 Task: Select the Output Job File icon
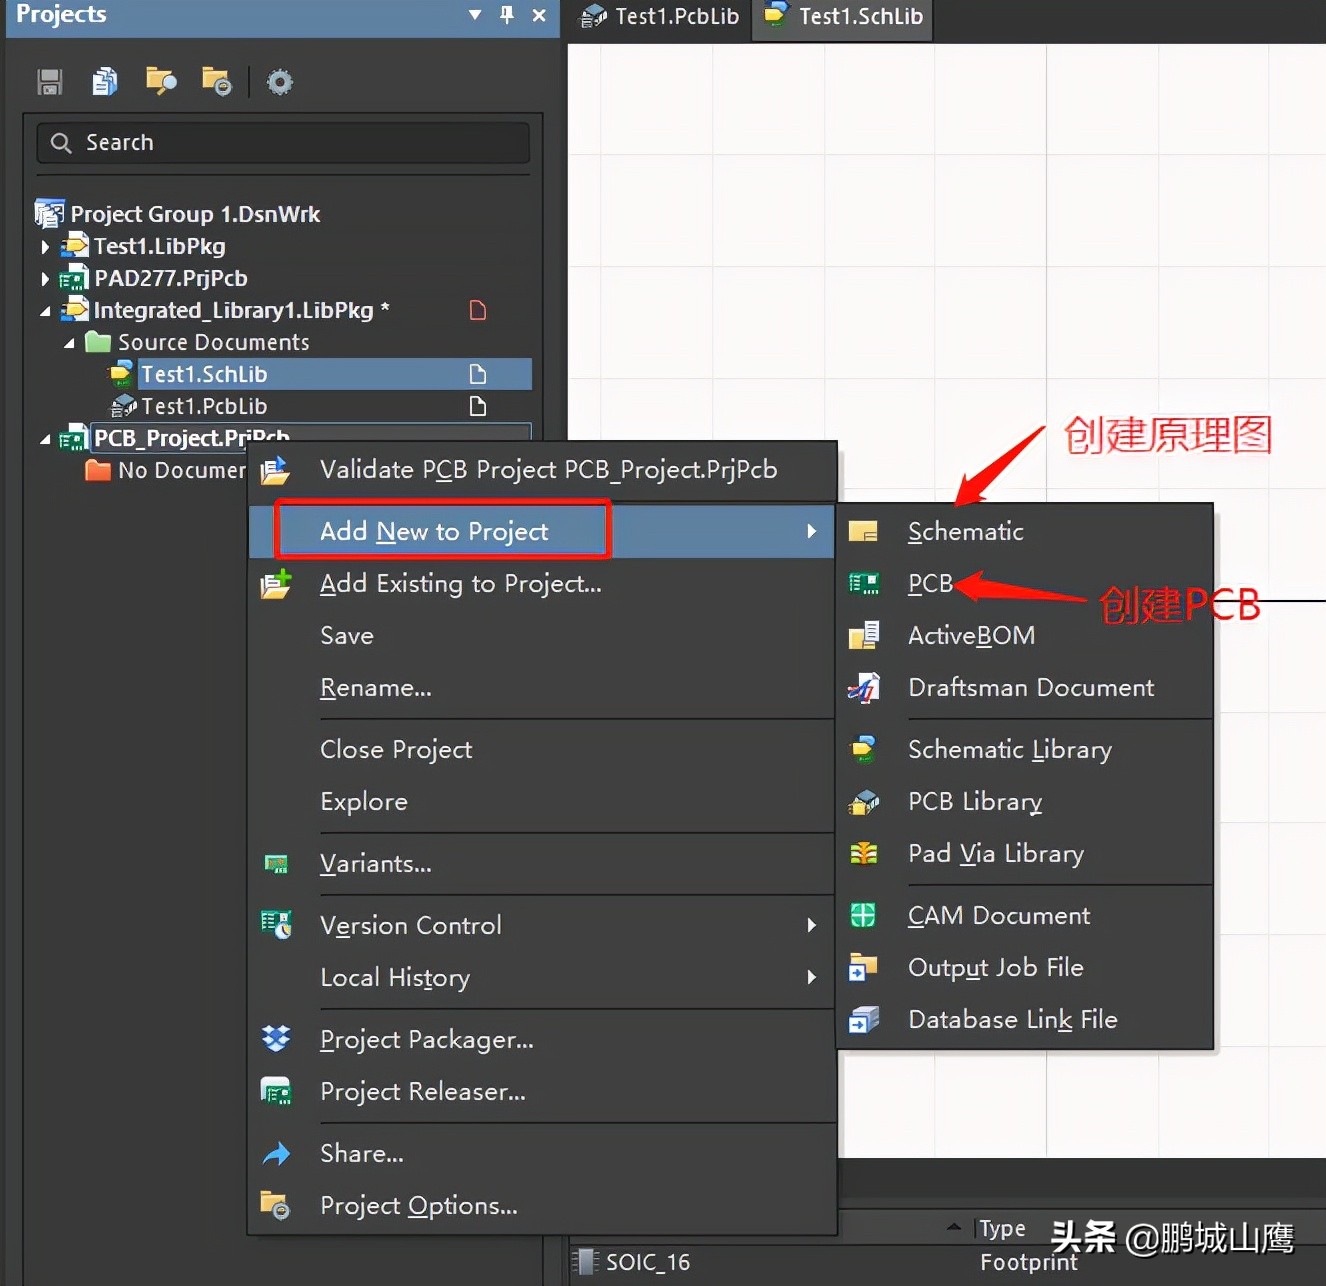coord(863,967)
